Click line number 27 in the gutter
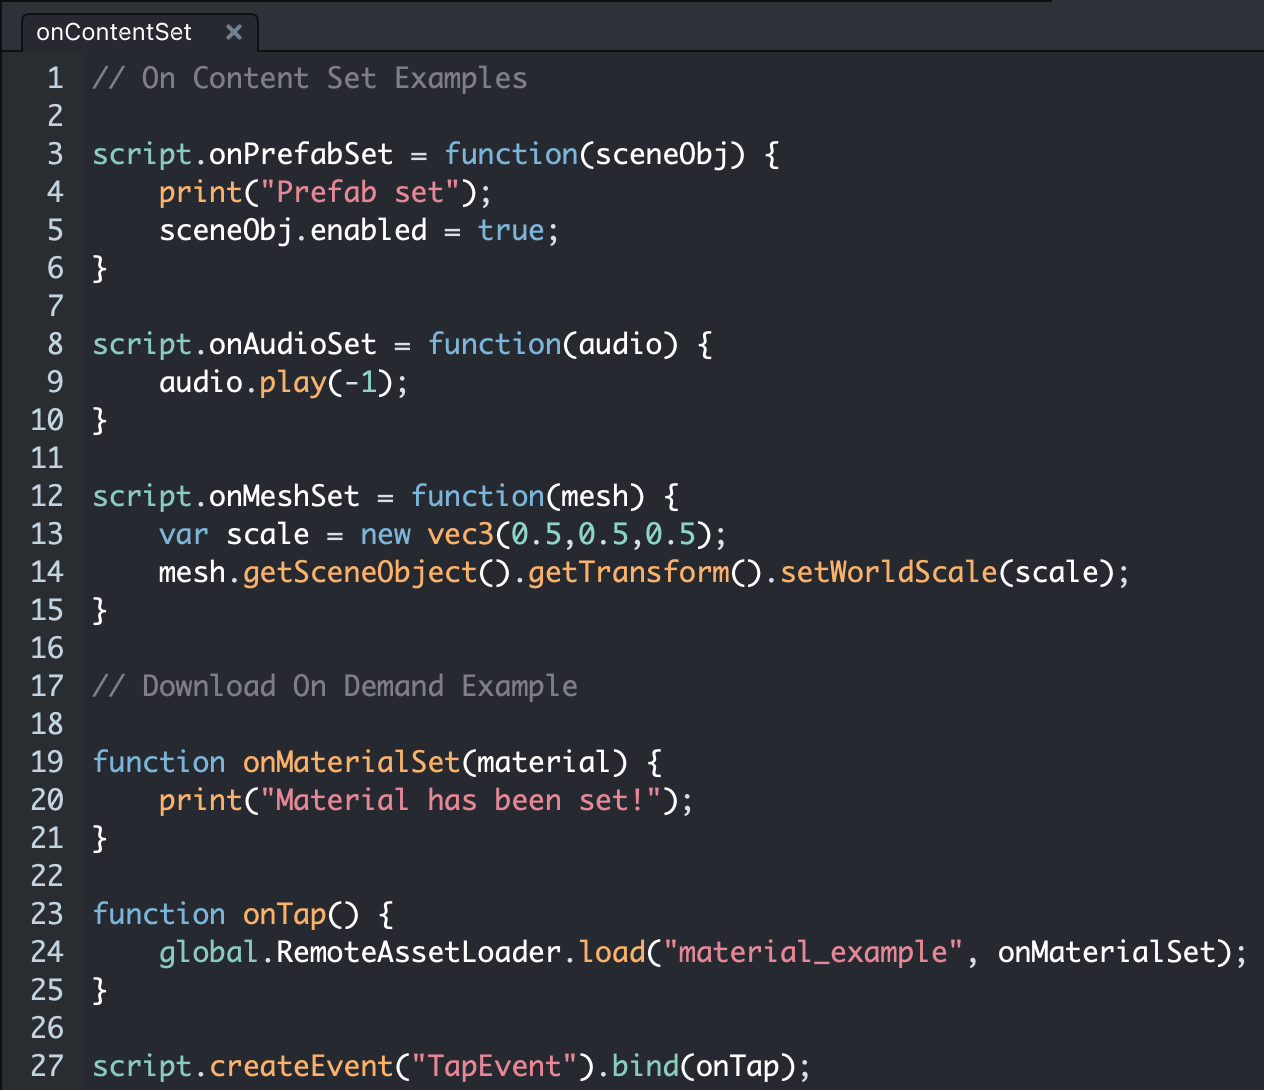The height and width of the screenshot is (1090, 1264). point(47,1066)
